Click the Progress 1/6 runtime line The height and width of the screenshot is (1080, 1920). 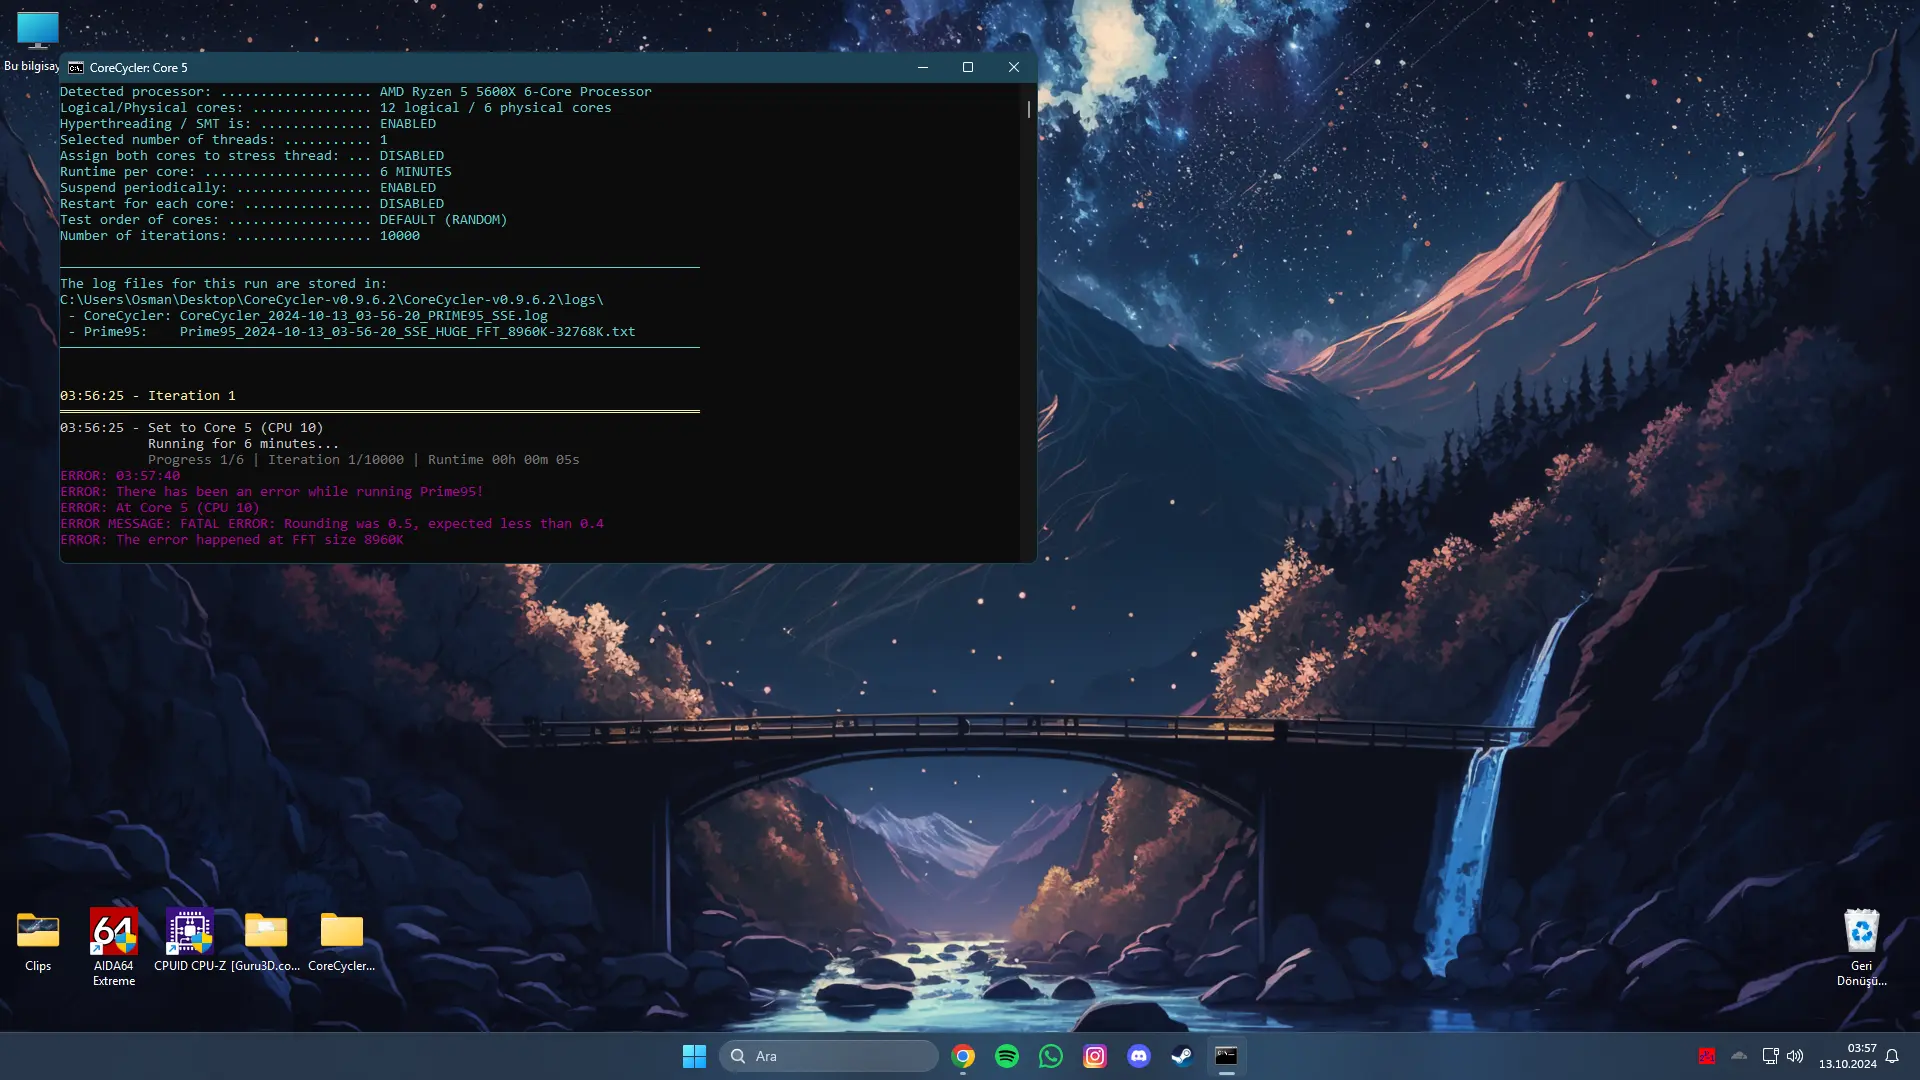coord(364,460)
